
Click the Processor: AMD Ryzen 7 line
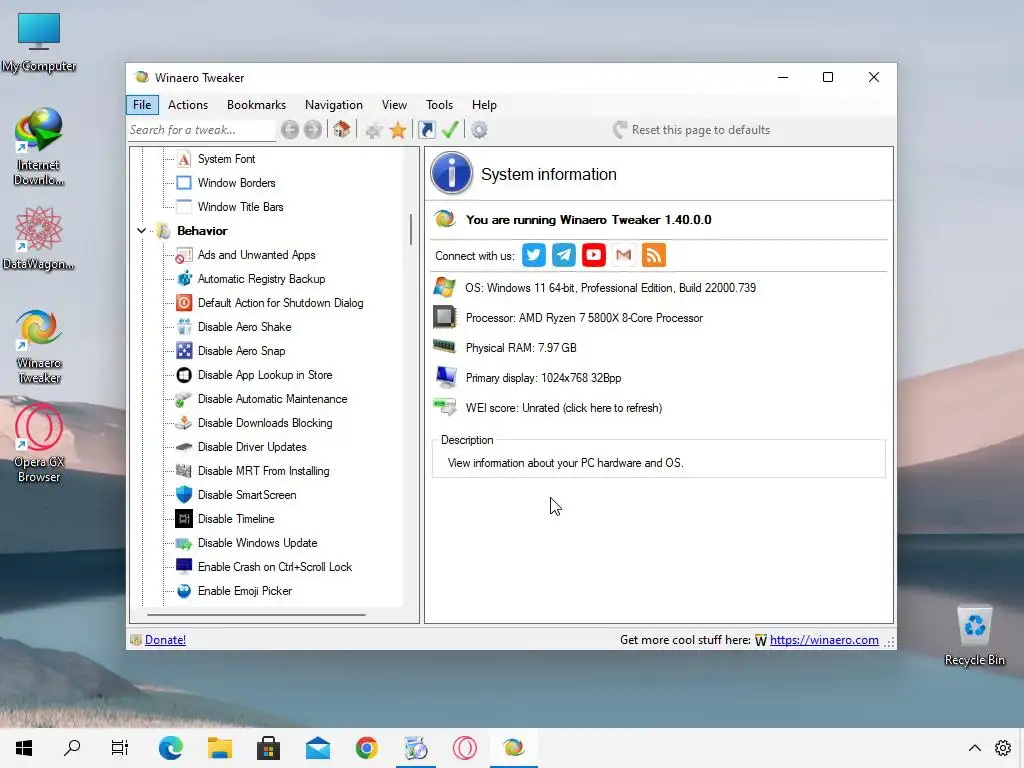[584, 318]
